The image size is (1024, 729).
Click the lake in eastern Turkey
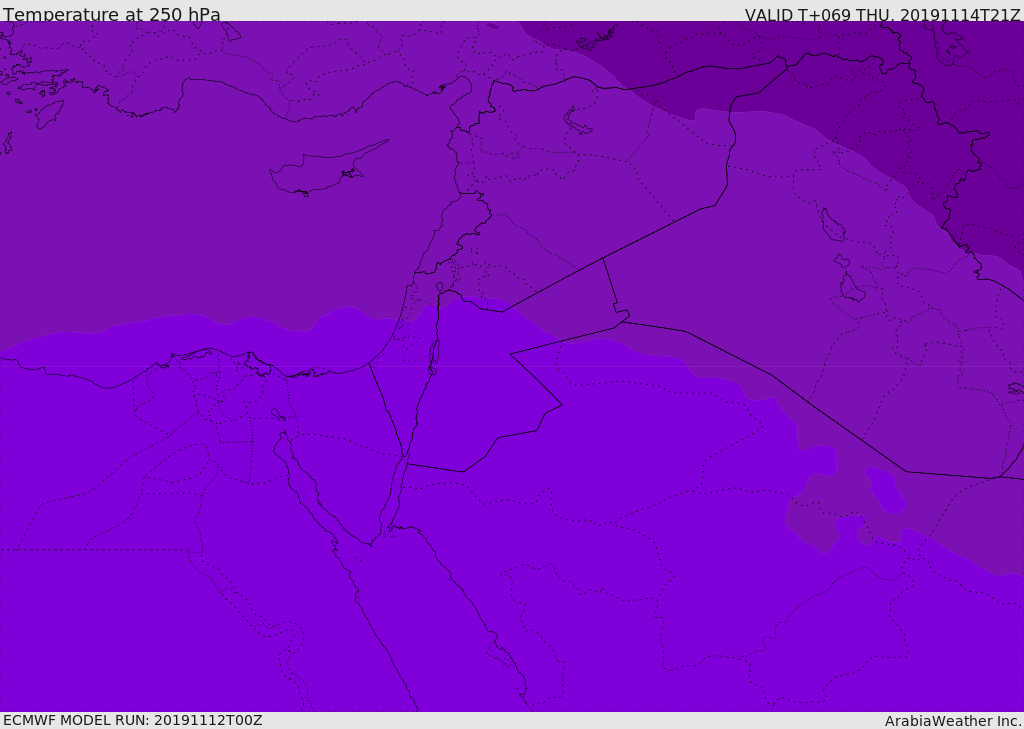coord(576,122)
